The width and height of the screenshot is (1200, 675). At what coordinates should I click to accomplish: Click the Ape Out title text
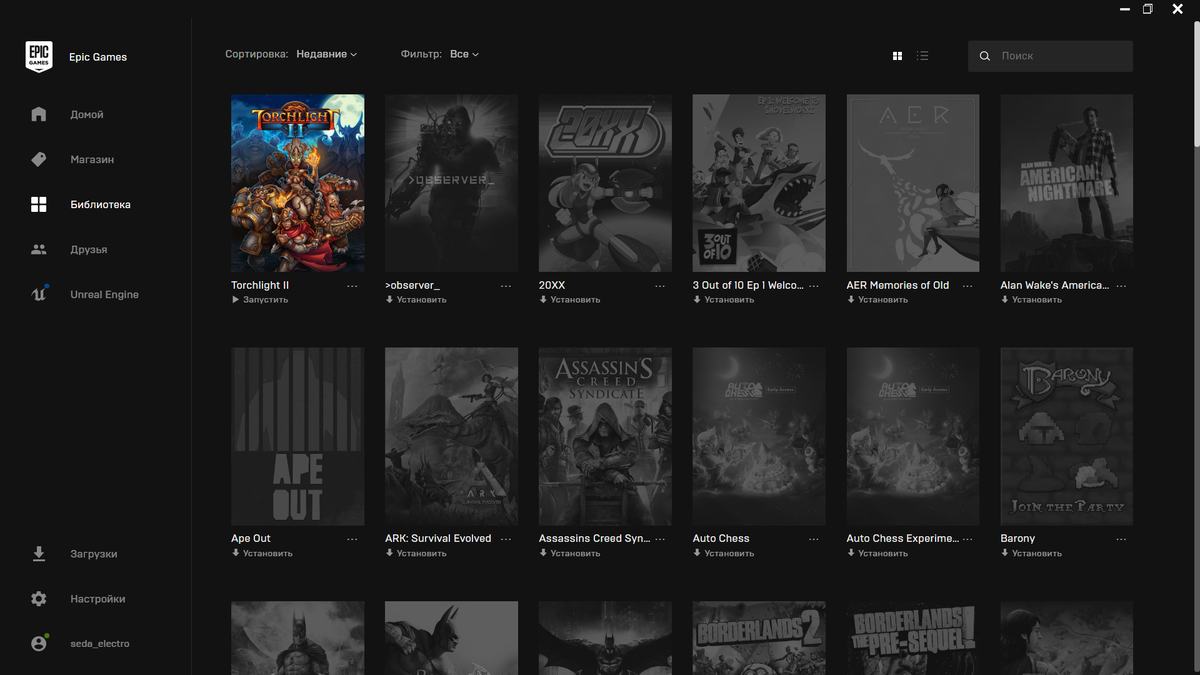251,538
